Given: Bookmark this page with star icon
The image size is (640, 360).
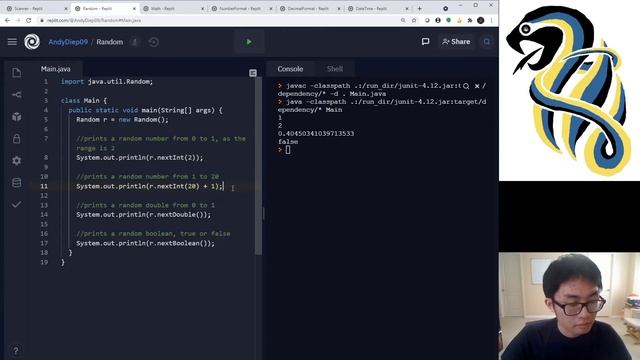Looking at the screenshot, I should point(414,20).
